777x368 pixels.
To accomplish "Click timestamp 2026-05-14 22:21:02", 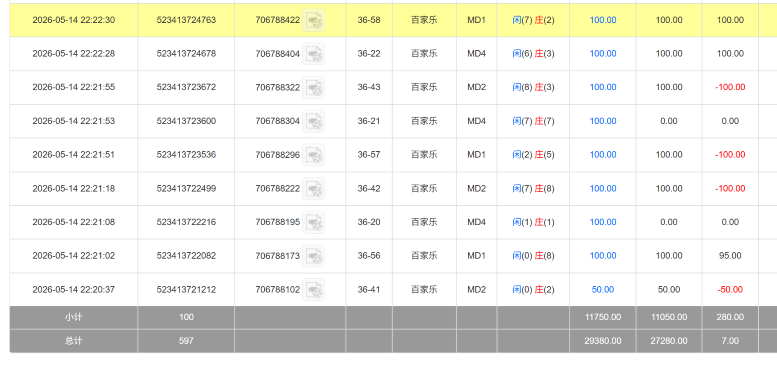I will click(x=74, y=256).
